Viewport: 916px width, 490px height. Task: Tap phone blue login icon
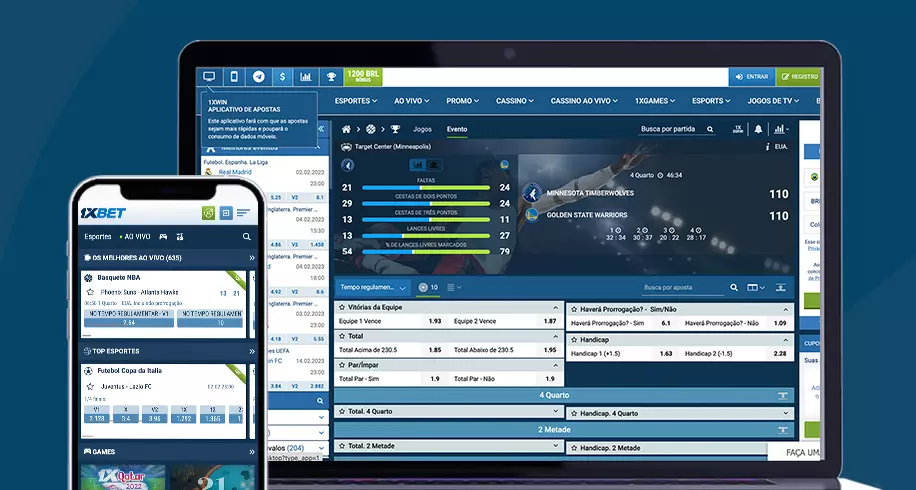(226, 213)
